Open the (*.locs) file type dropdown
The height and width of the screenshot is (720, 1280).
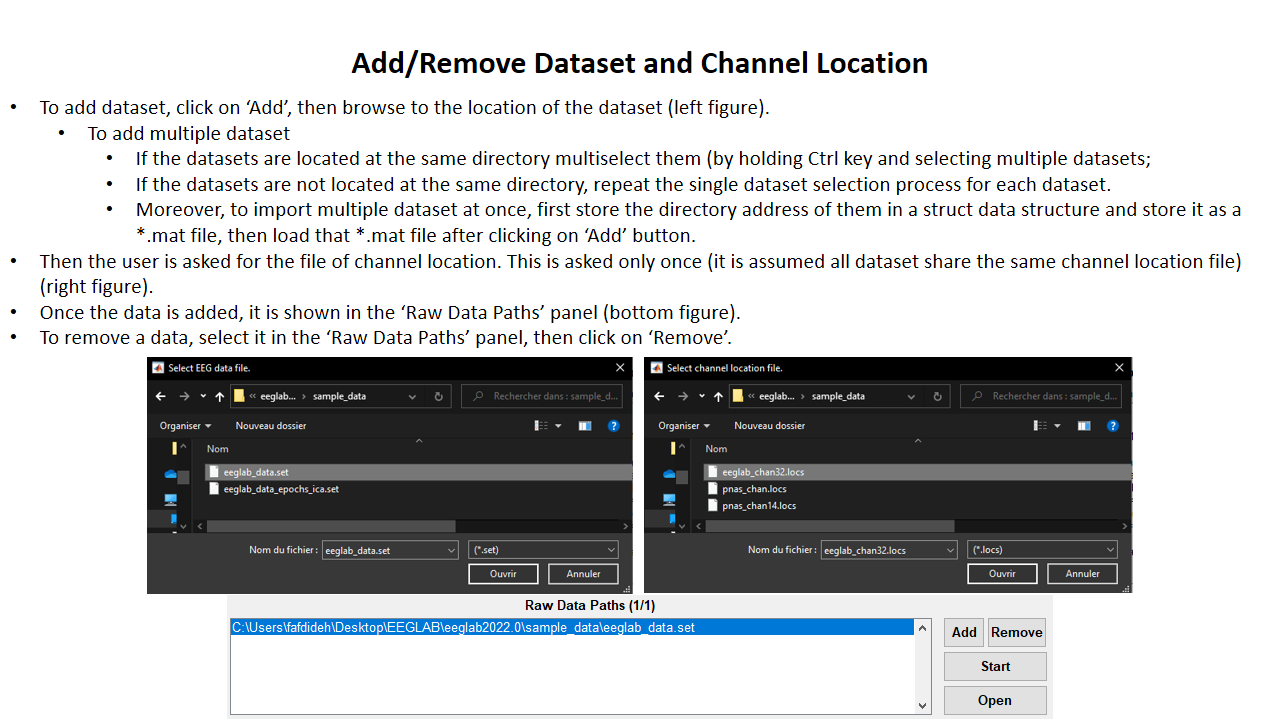coord(1042,550)
